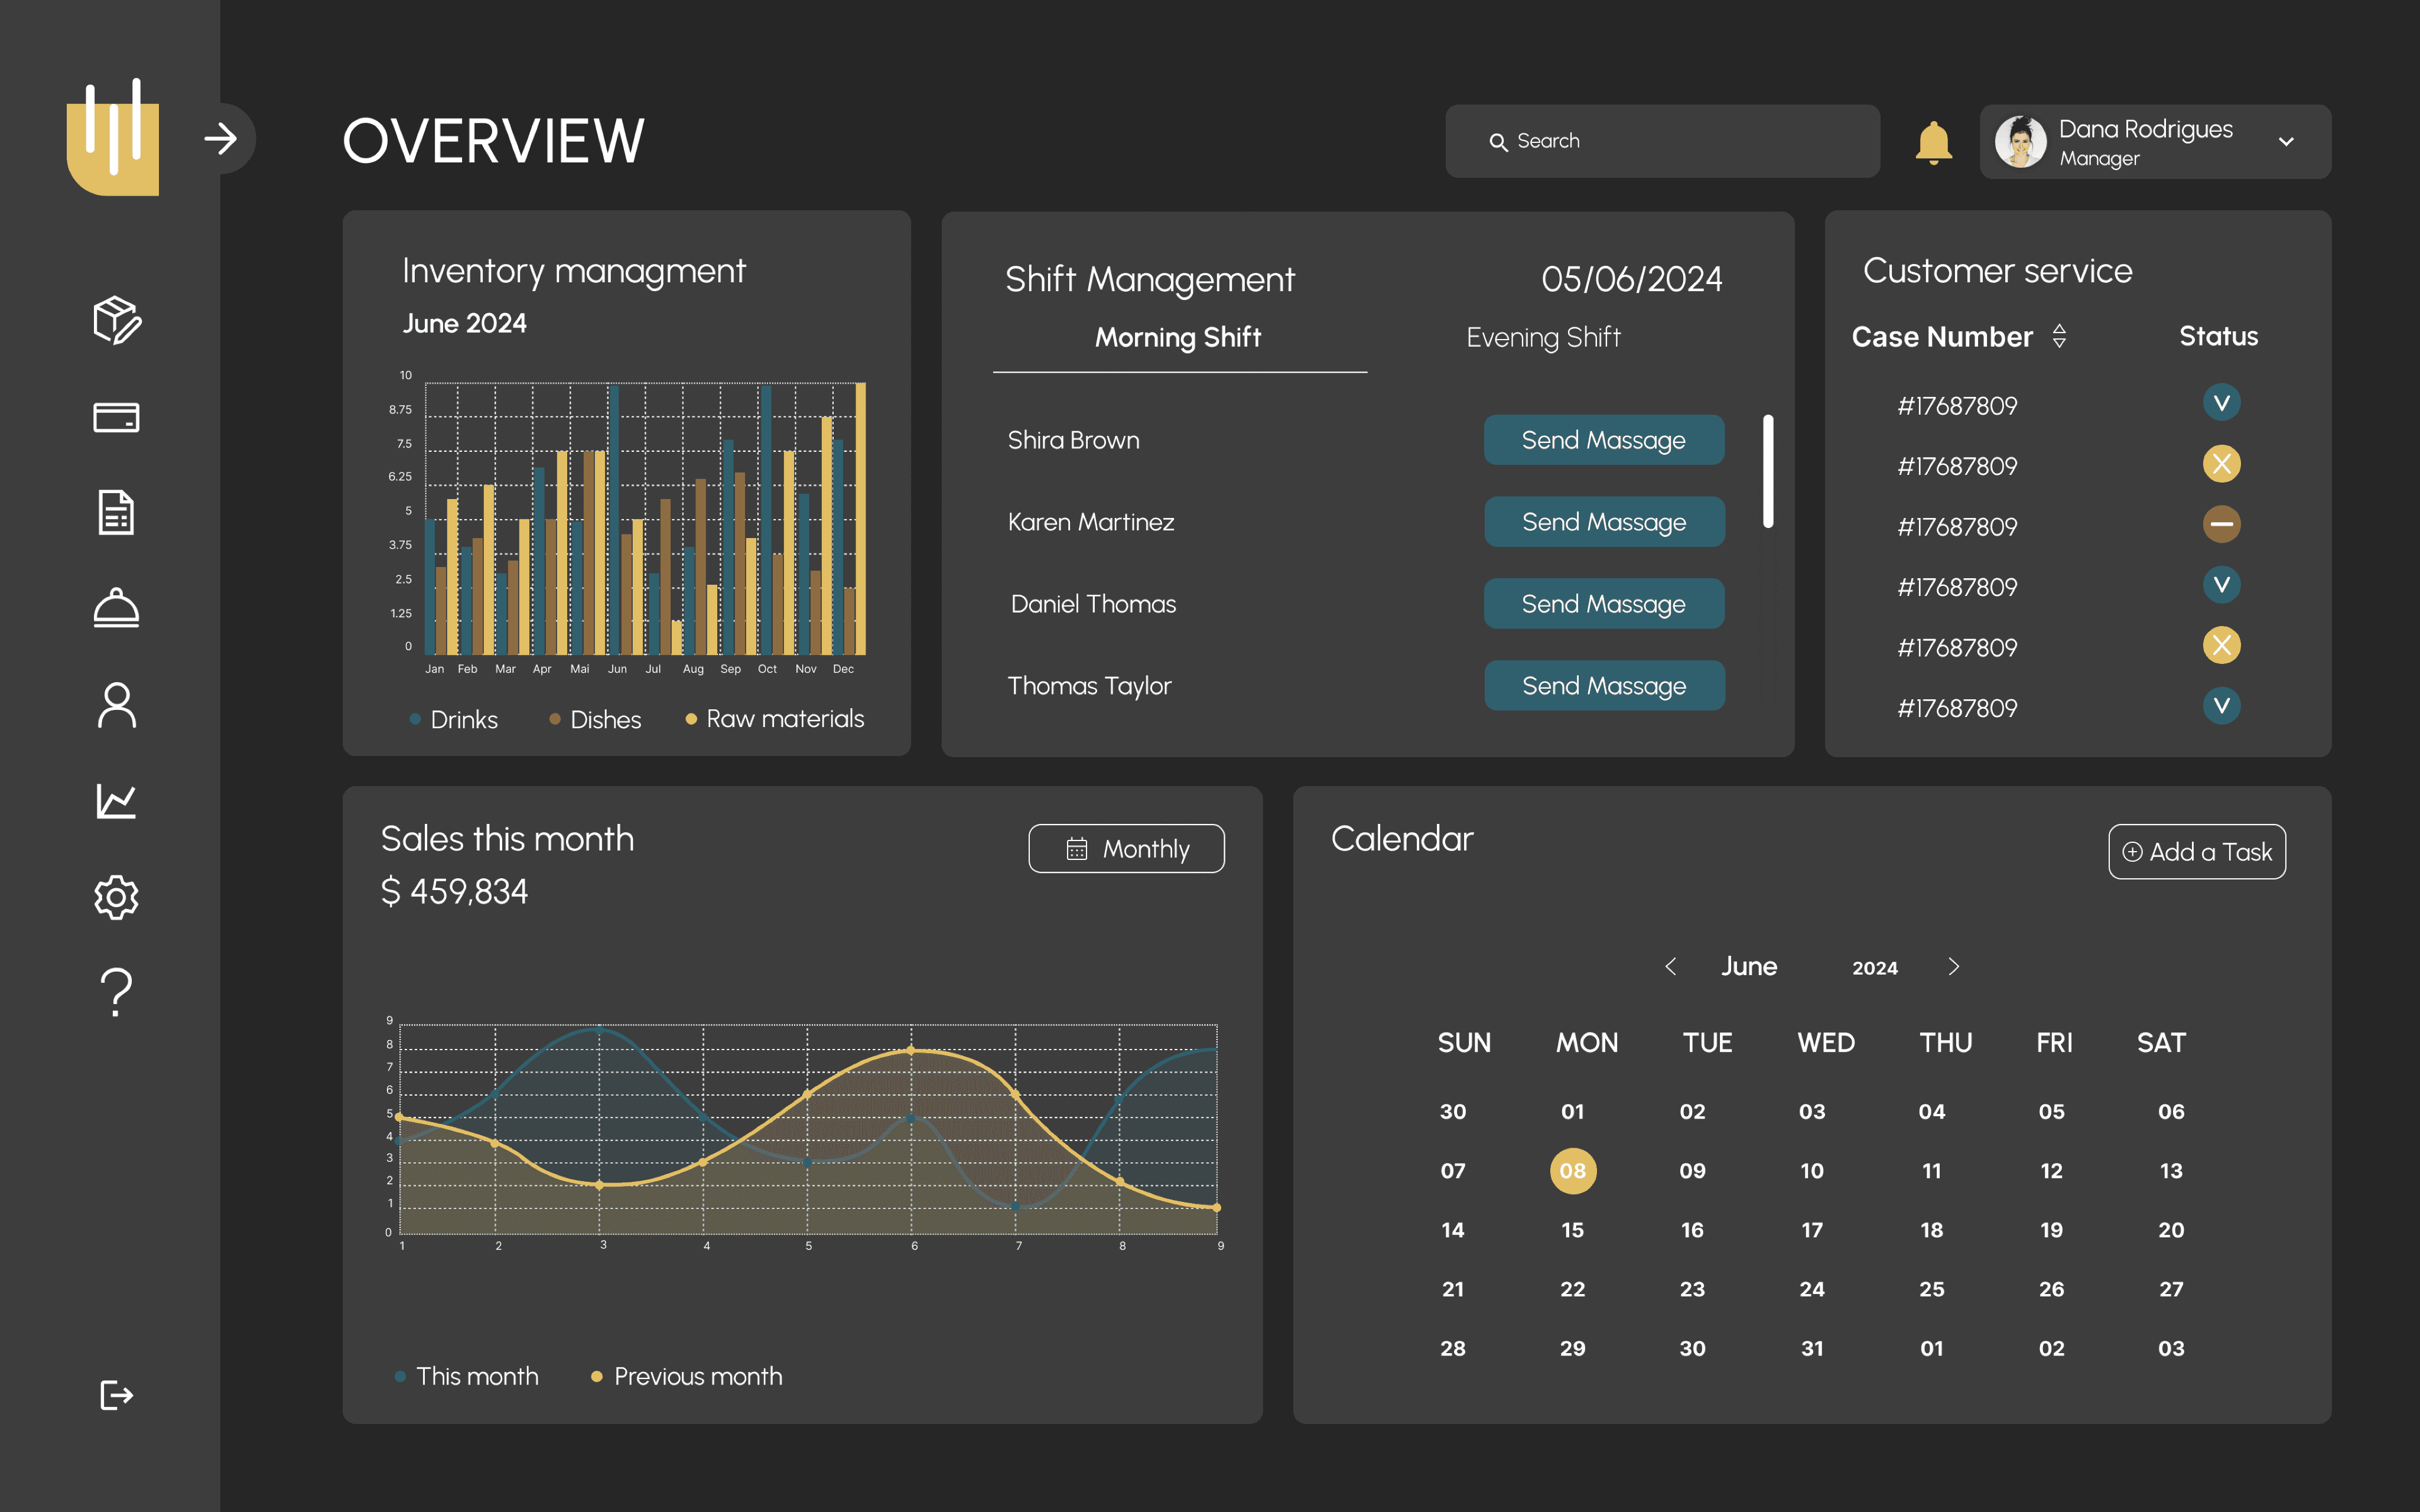Toggle Previous month legend in sales chart
Image resolution: width=2420 pixels, height=1512 pixels.
[x=687, y=1377]
